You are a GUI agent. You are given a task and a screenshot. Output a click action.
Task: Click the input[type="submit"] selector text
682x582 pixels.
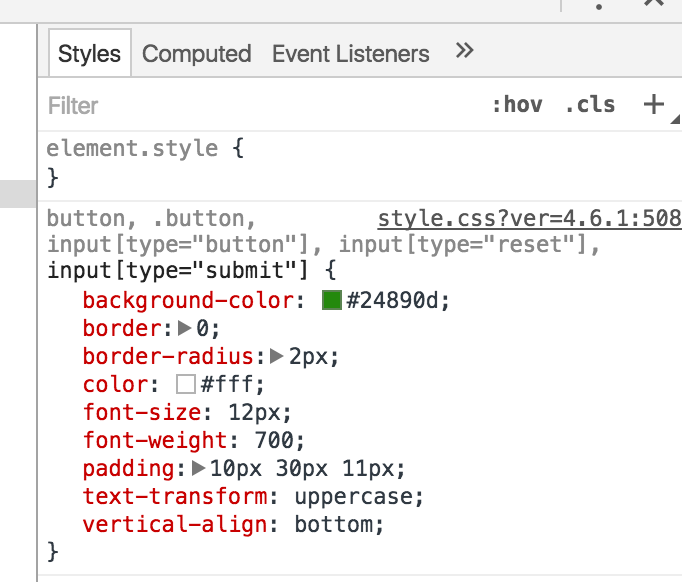coord(177,271)
